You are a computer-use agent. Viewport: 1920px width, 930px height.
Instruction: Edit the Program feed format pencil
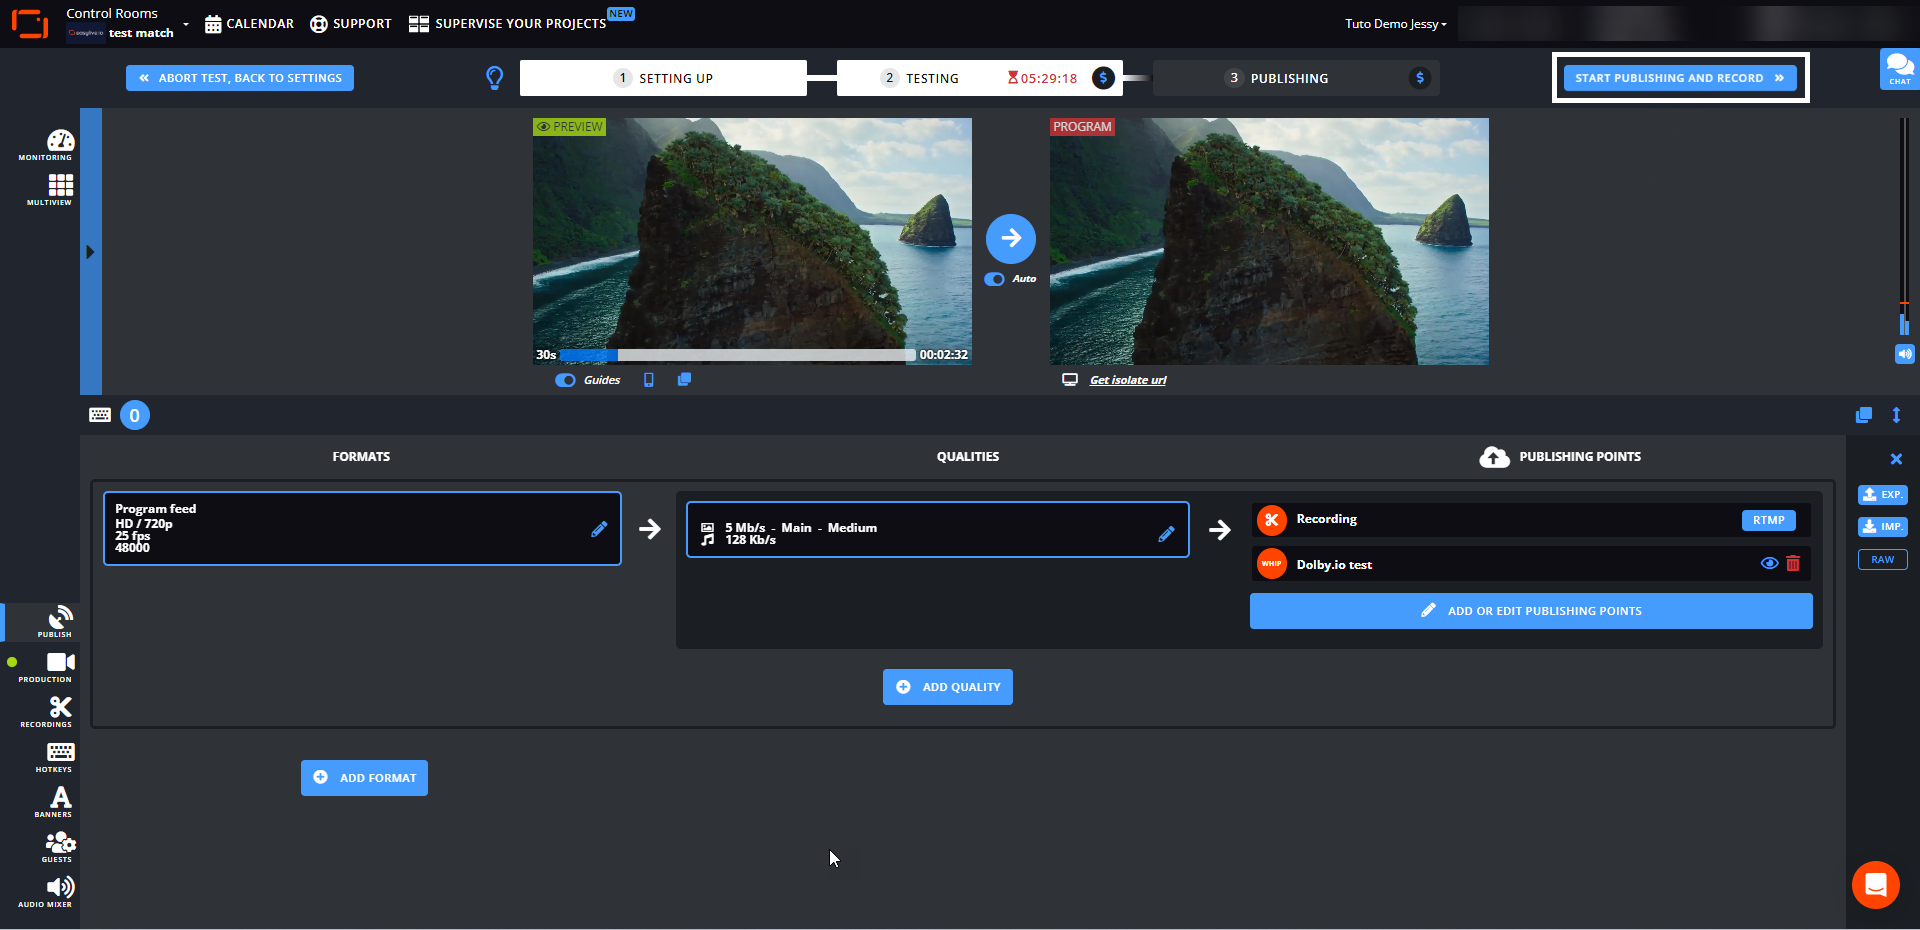point(599,529)
